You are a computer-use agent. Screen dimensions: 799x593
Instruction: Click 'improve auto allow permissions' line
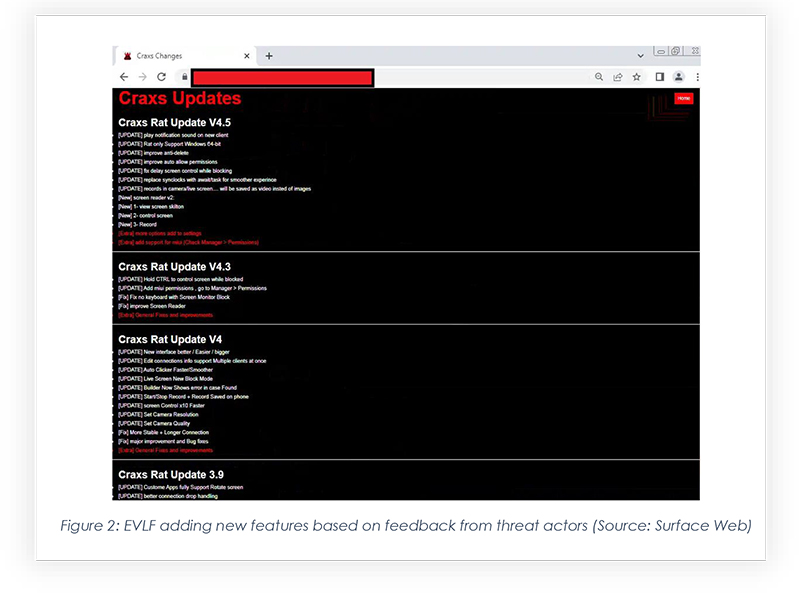168,162
